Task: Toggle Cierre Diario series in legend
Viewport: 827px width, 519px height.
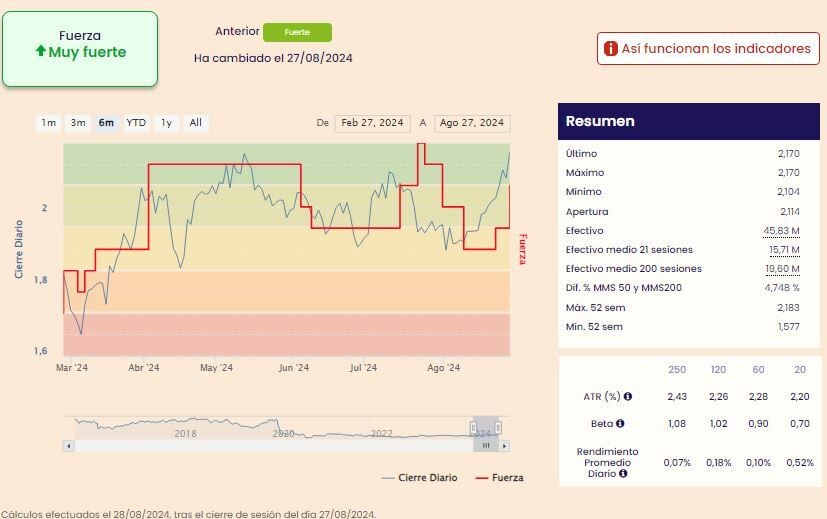Action: tap(419, 478)
